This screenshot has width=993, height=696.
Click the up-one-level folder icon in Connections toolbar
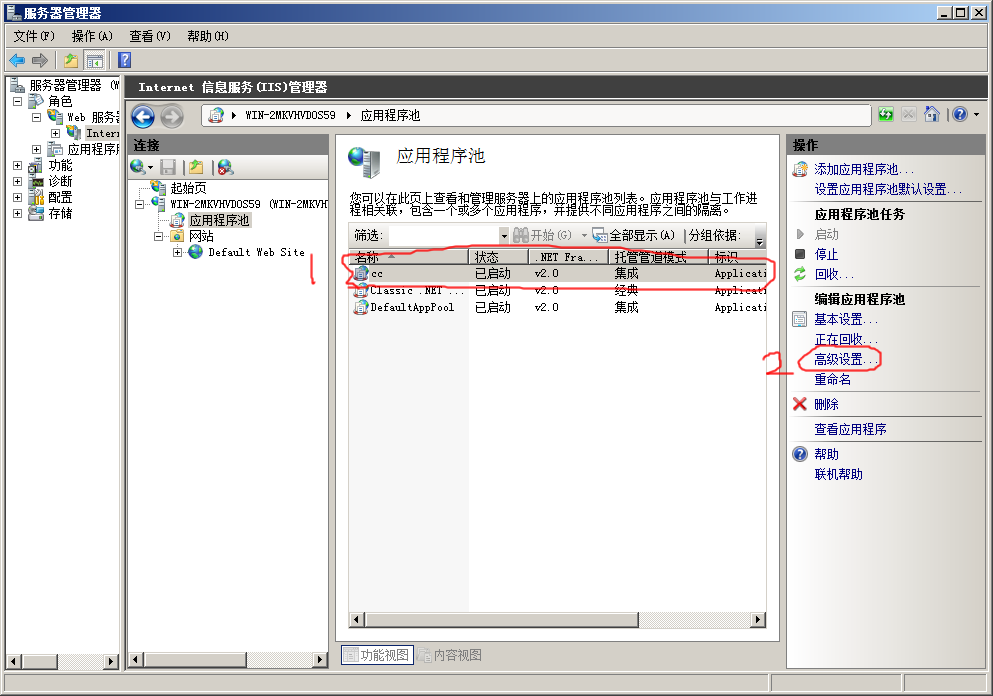point(196,167)
